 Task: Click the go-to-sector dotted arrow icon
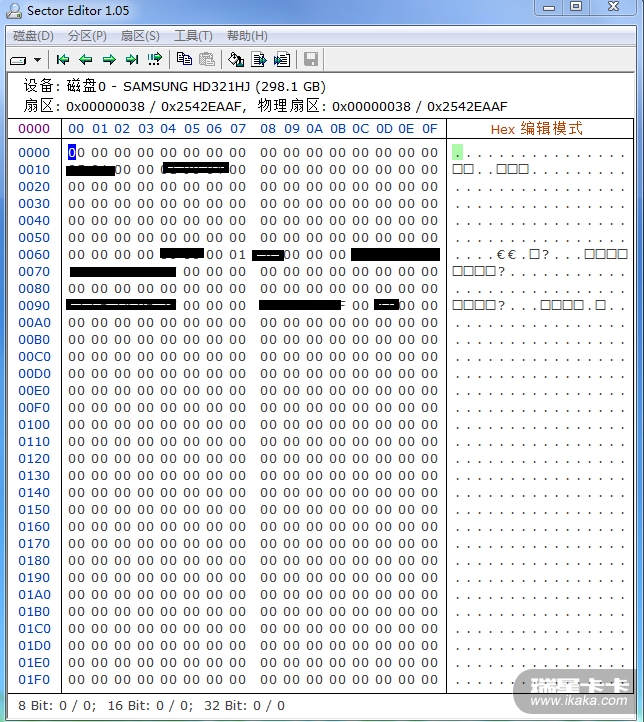pos(155,59)
